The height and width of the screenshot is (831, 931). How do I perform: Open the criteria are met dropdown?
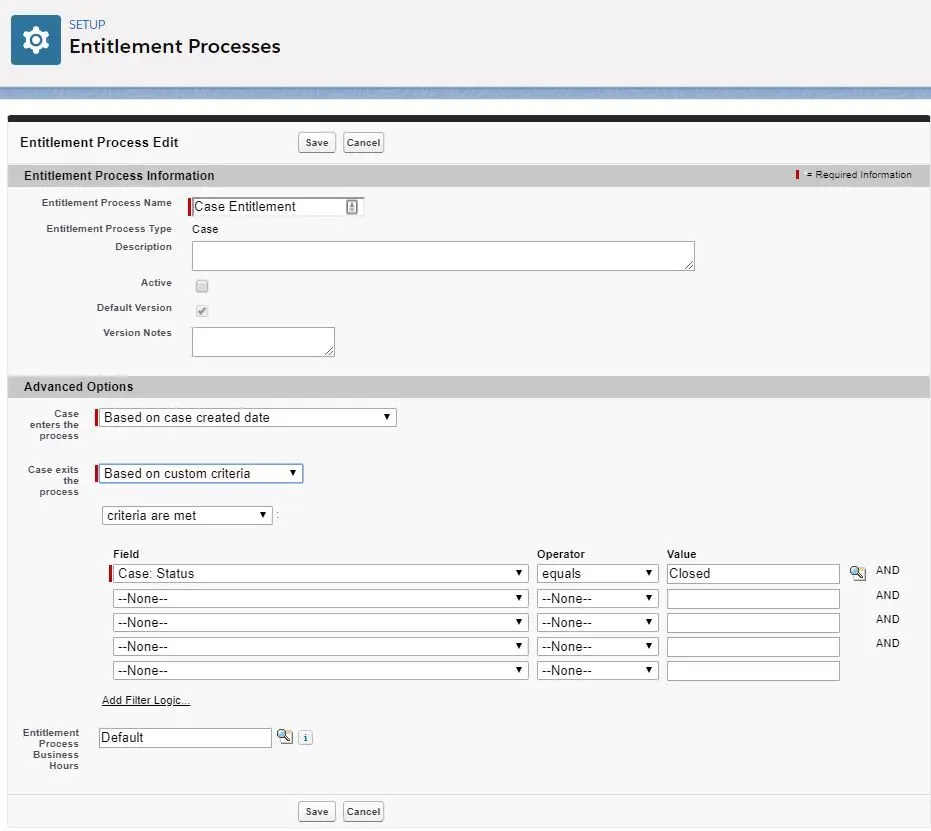[x=187, y=515]
